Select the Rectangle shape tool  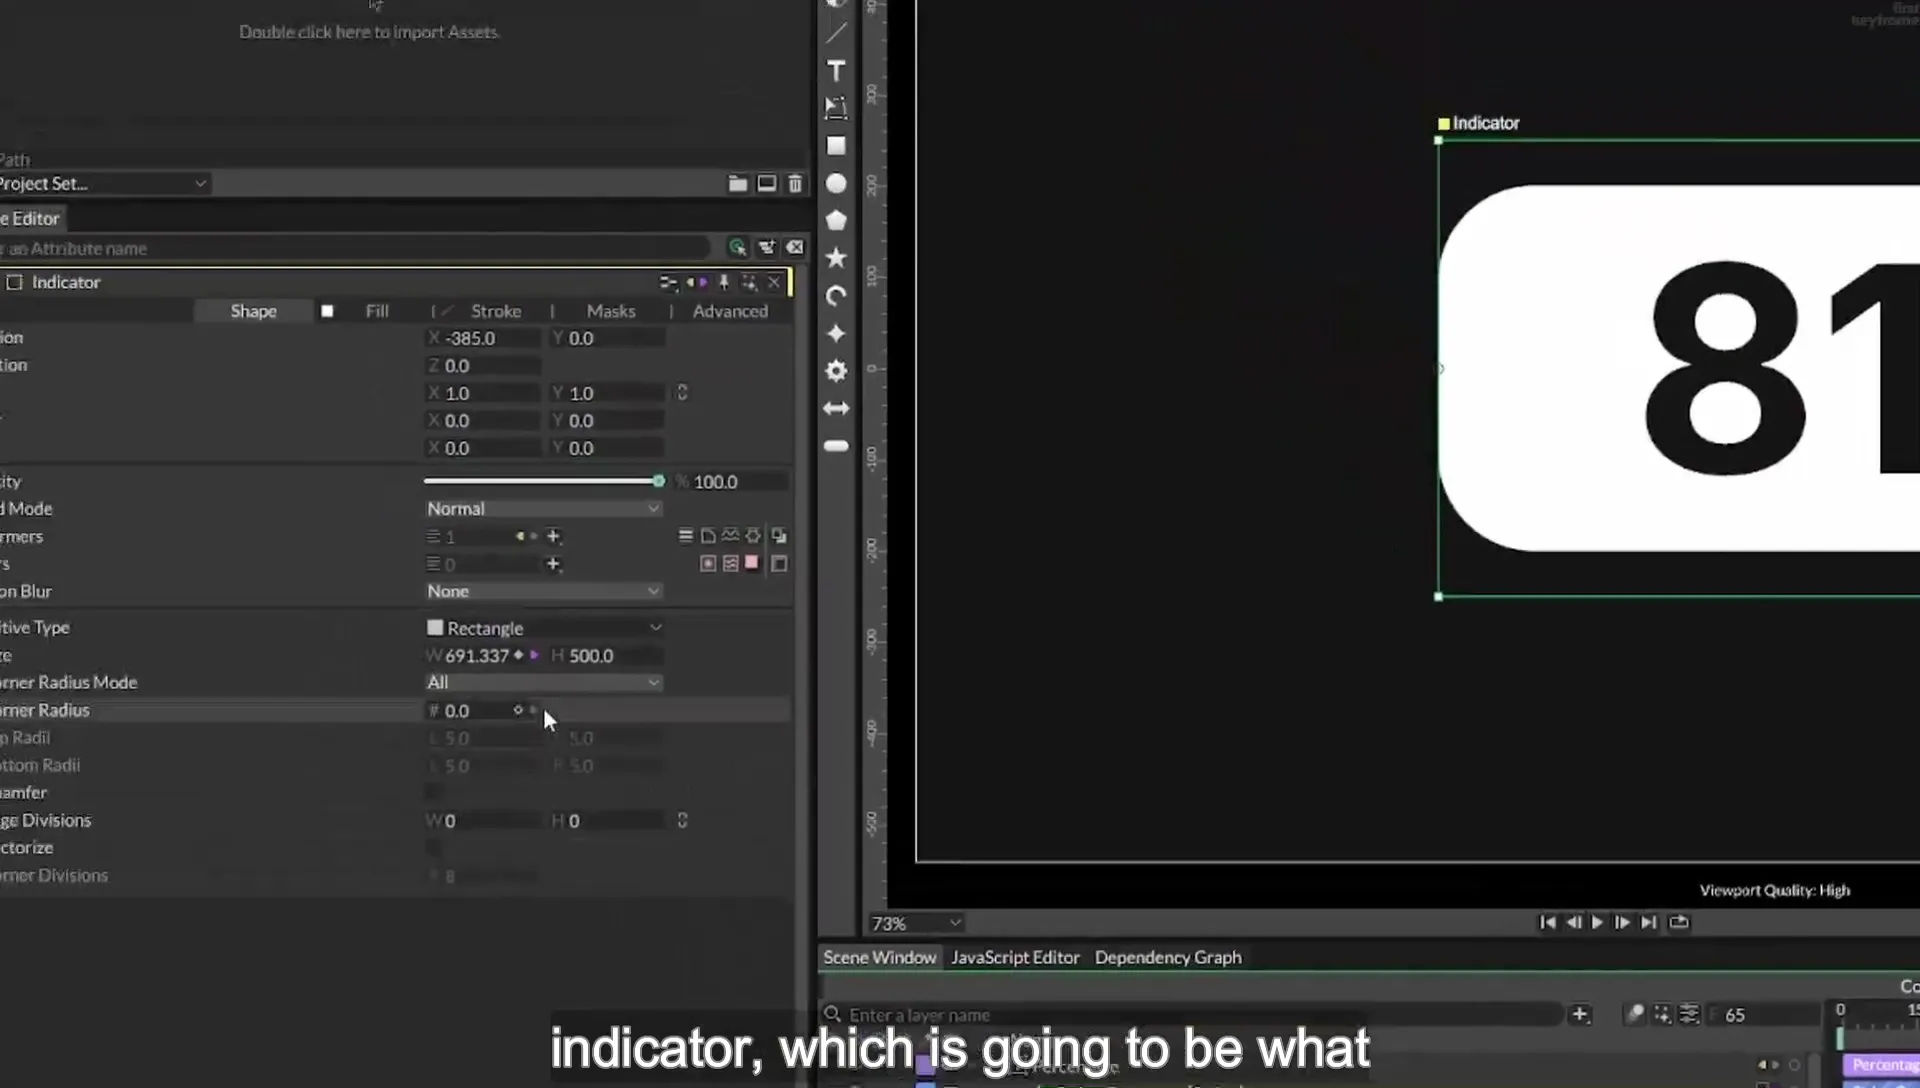[x=836, y=146]
